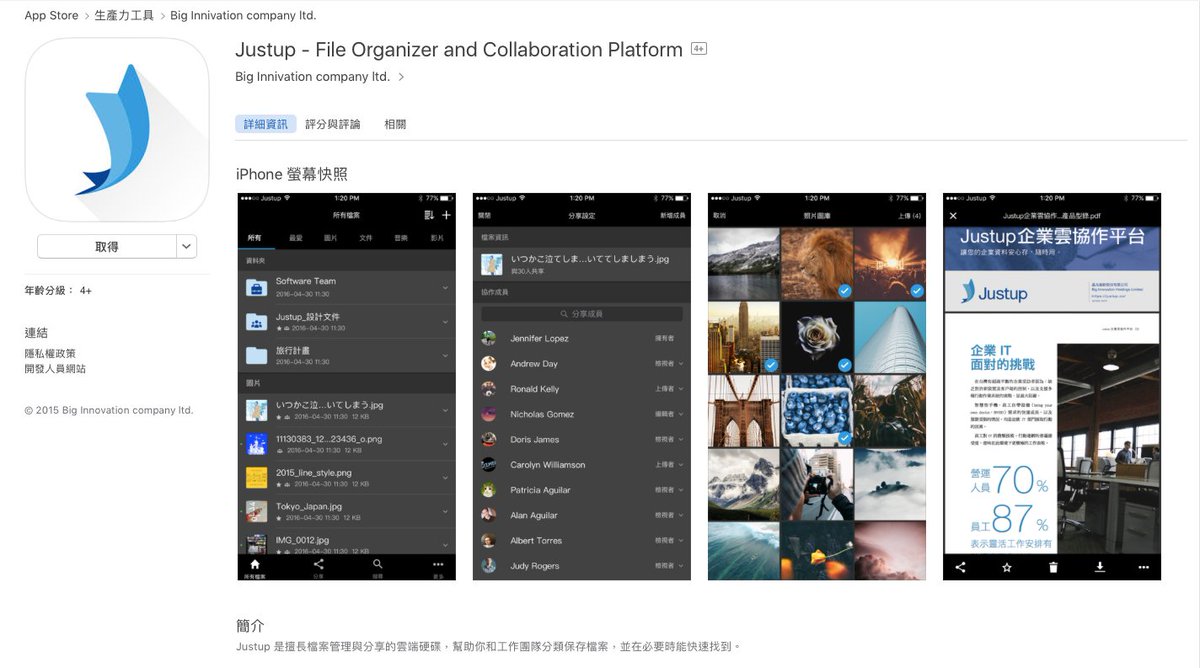Tap the star icon in the PDF toolbar
This screenshot has height=668, width=1200.
point(1007,567)
